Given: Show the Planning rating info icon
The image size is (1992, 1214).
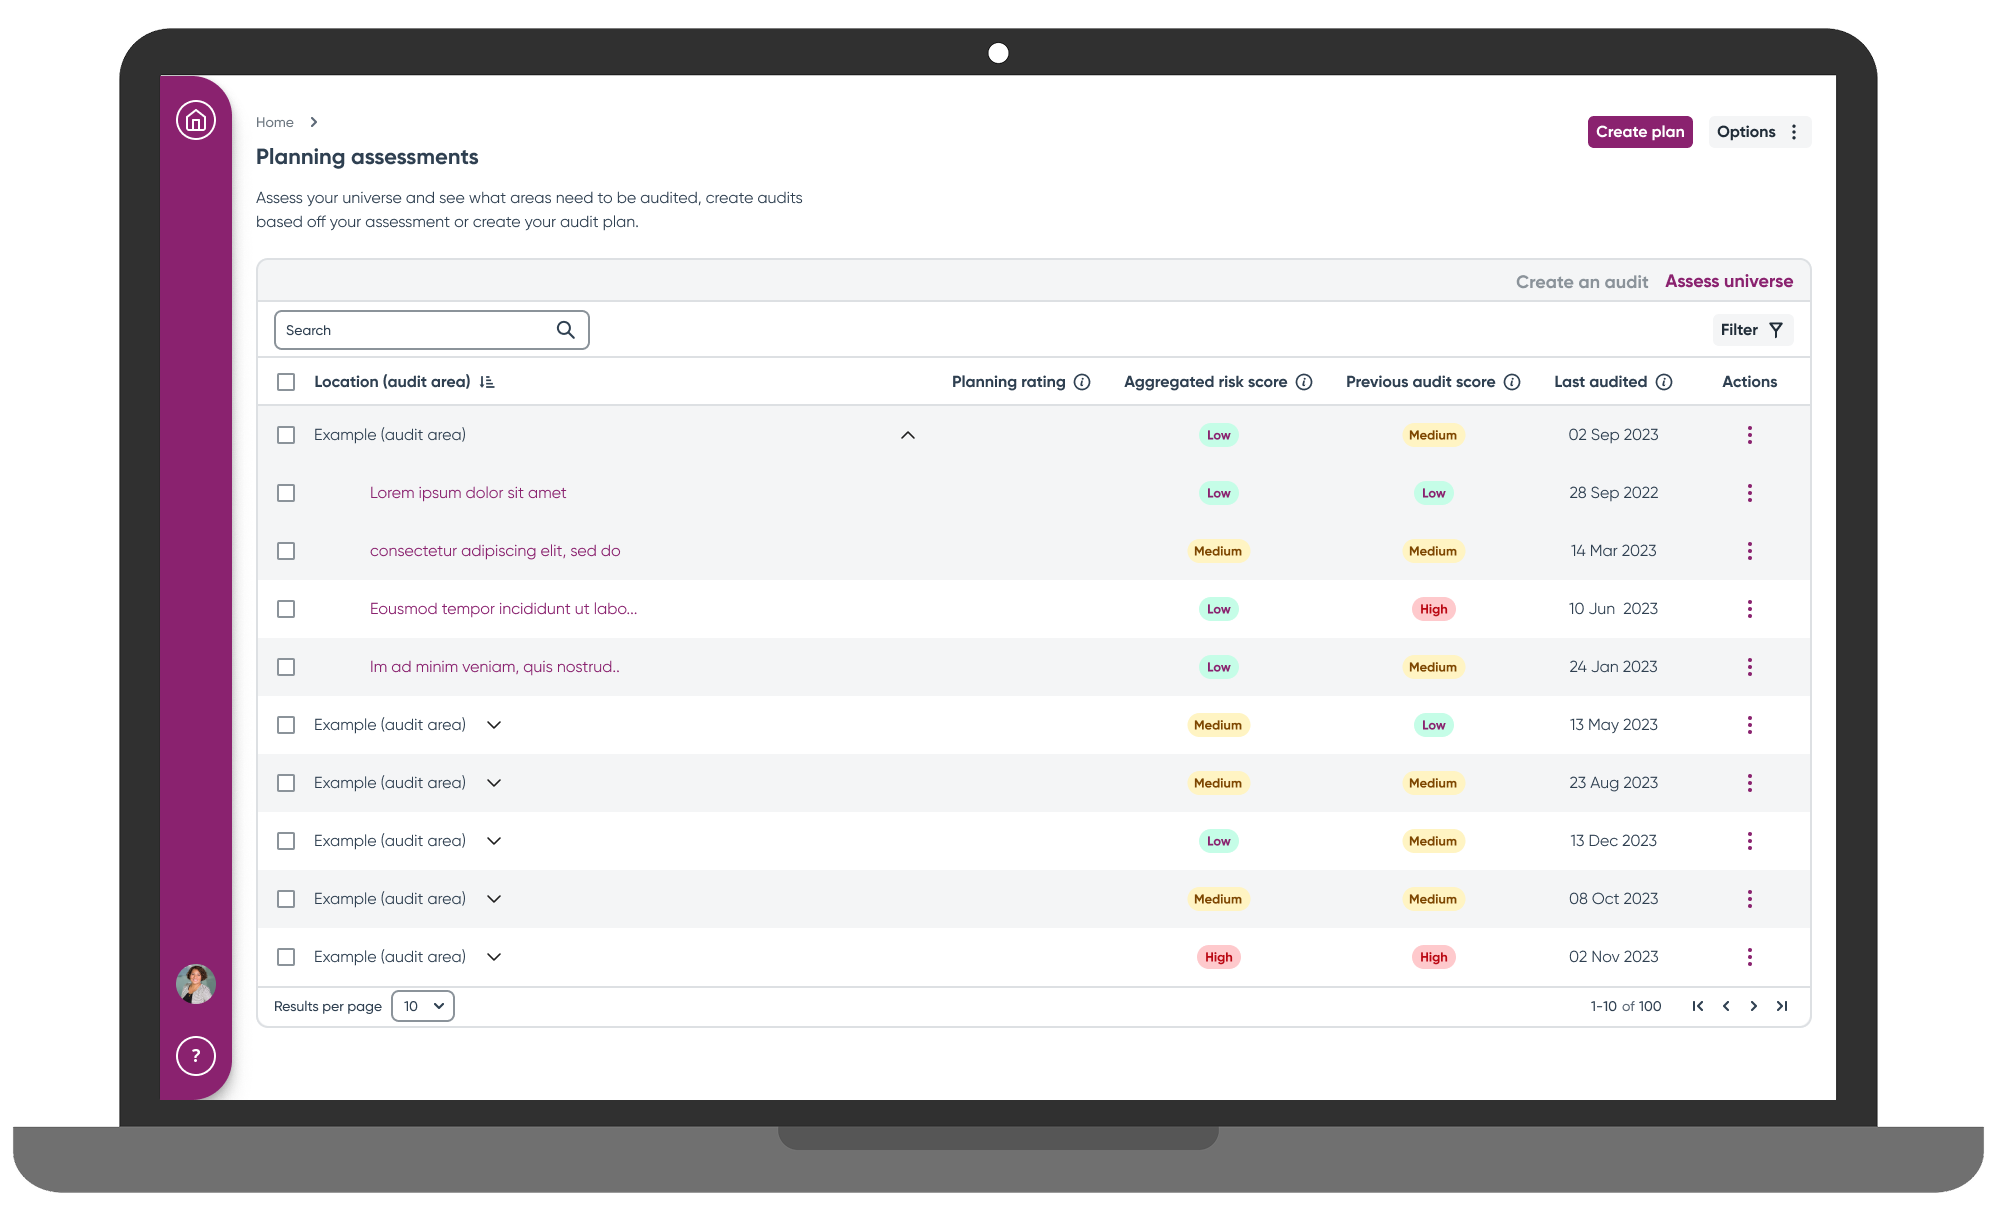Looking at the screenshot, I should click(x=1082, y=382).
